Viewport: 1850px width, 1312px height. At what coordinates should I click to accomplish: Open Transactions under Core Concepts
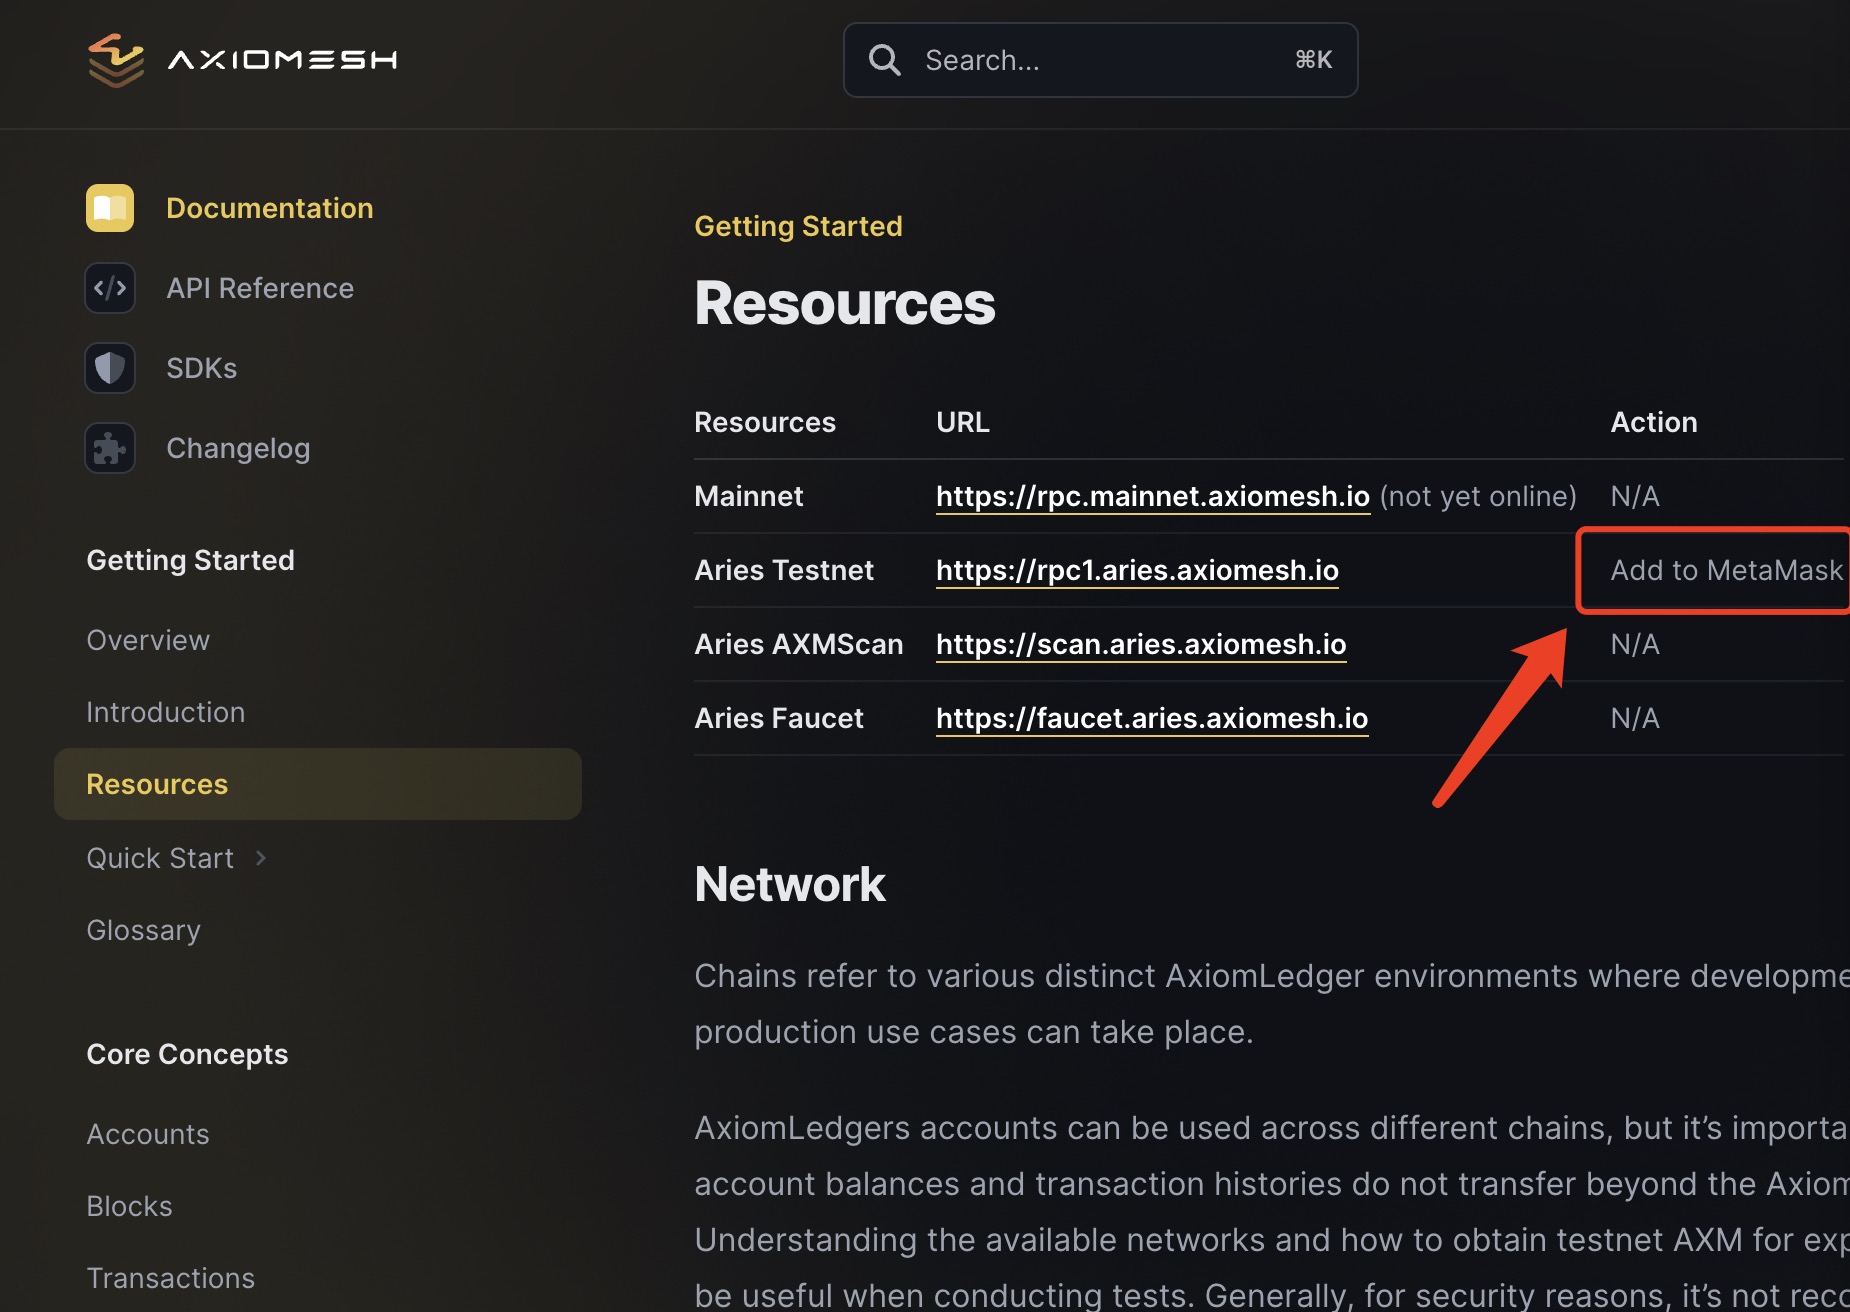tap(171, 1278)
